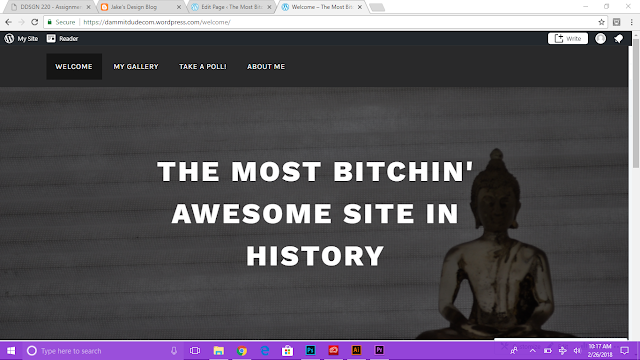Show hidden system tray icons
This screenshot has width=640, height=360.
click(x=533, y=351)
